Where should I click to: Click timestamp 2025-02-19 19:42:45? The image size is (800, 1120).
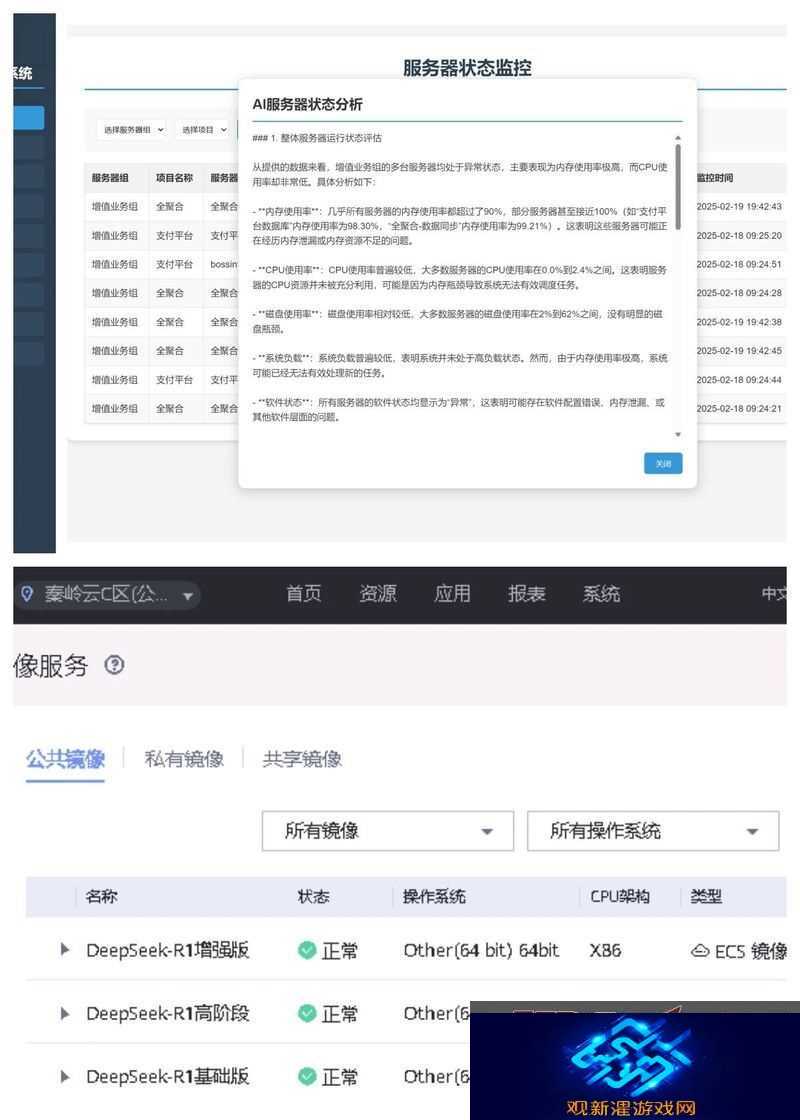click(x=739, y=351)
